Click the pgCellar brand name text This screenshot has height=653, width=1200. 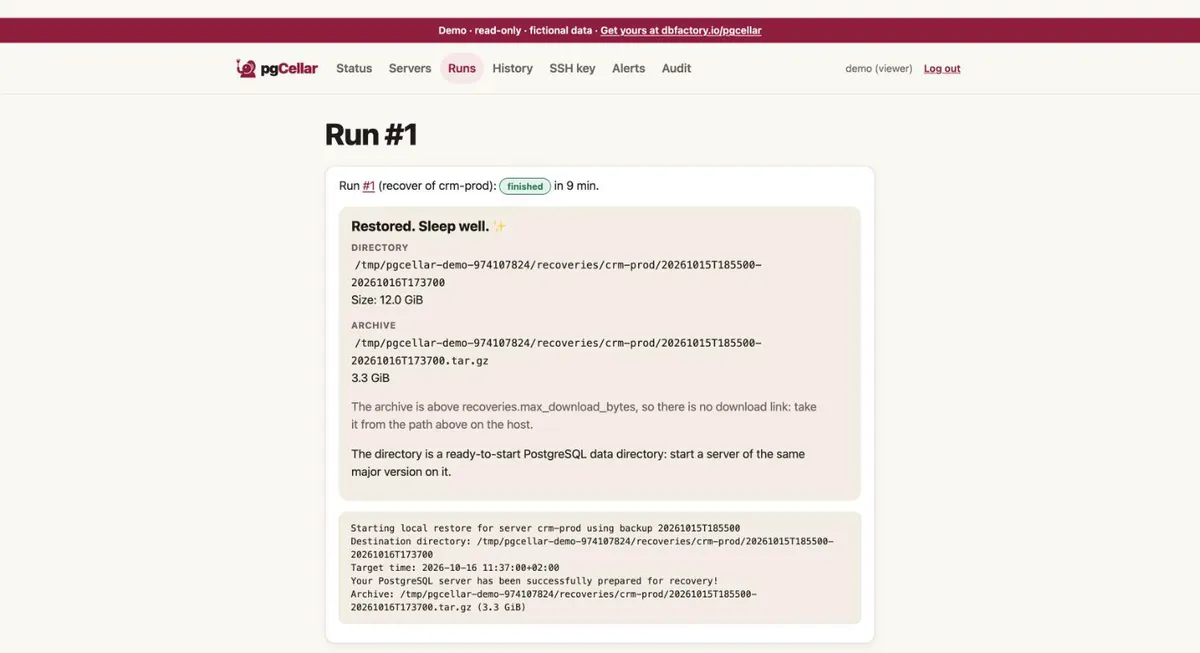coord(290,68)
